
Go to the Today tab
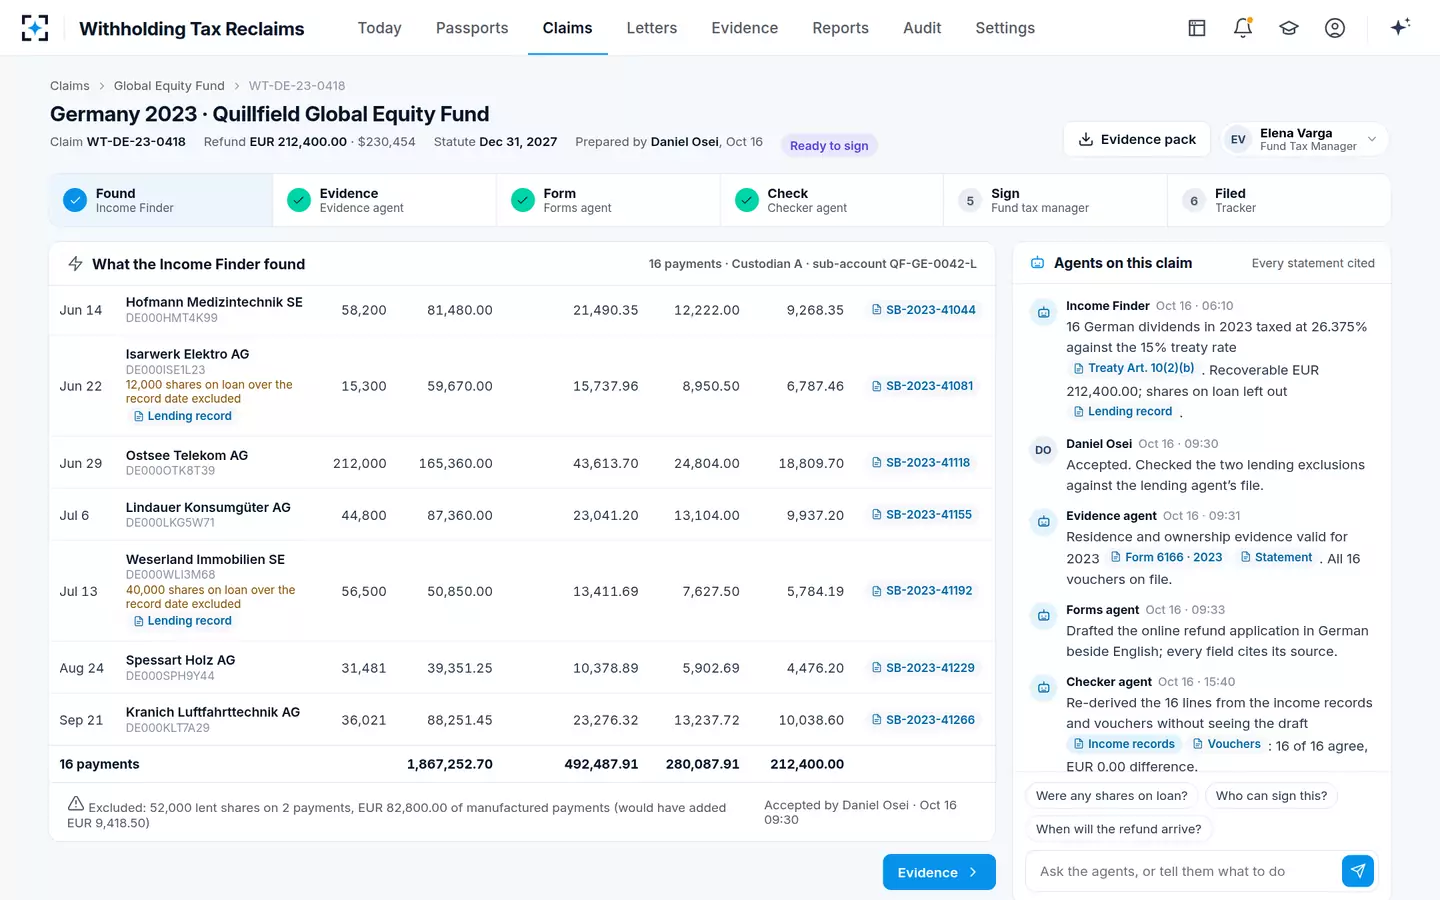[380, 28]
